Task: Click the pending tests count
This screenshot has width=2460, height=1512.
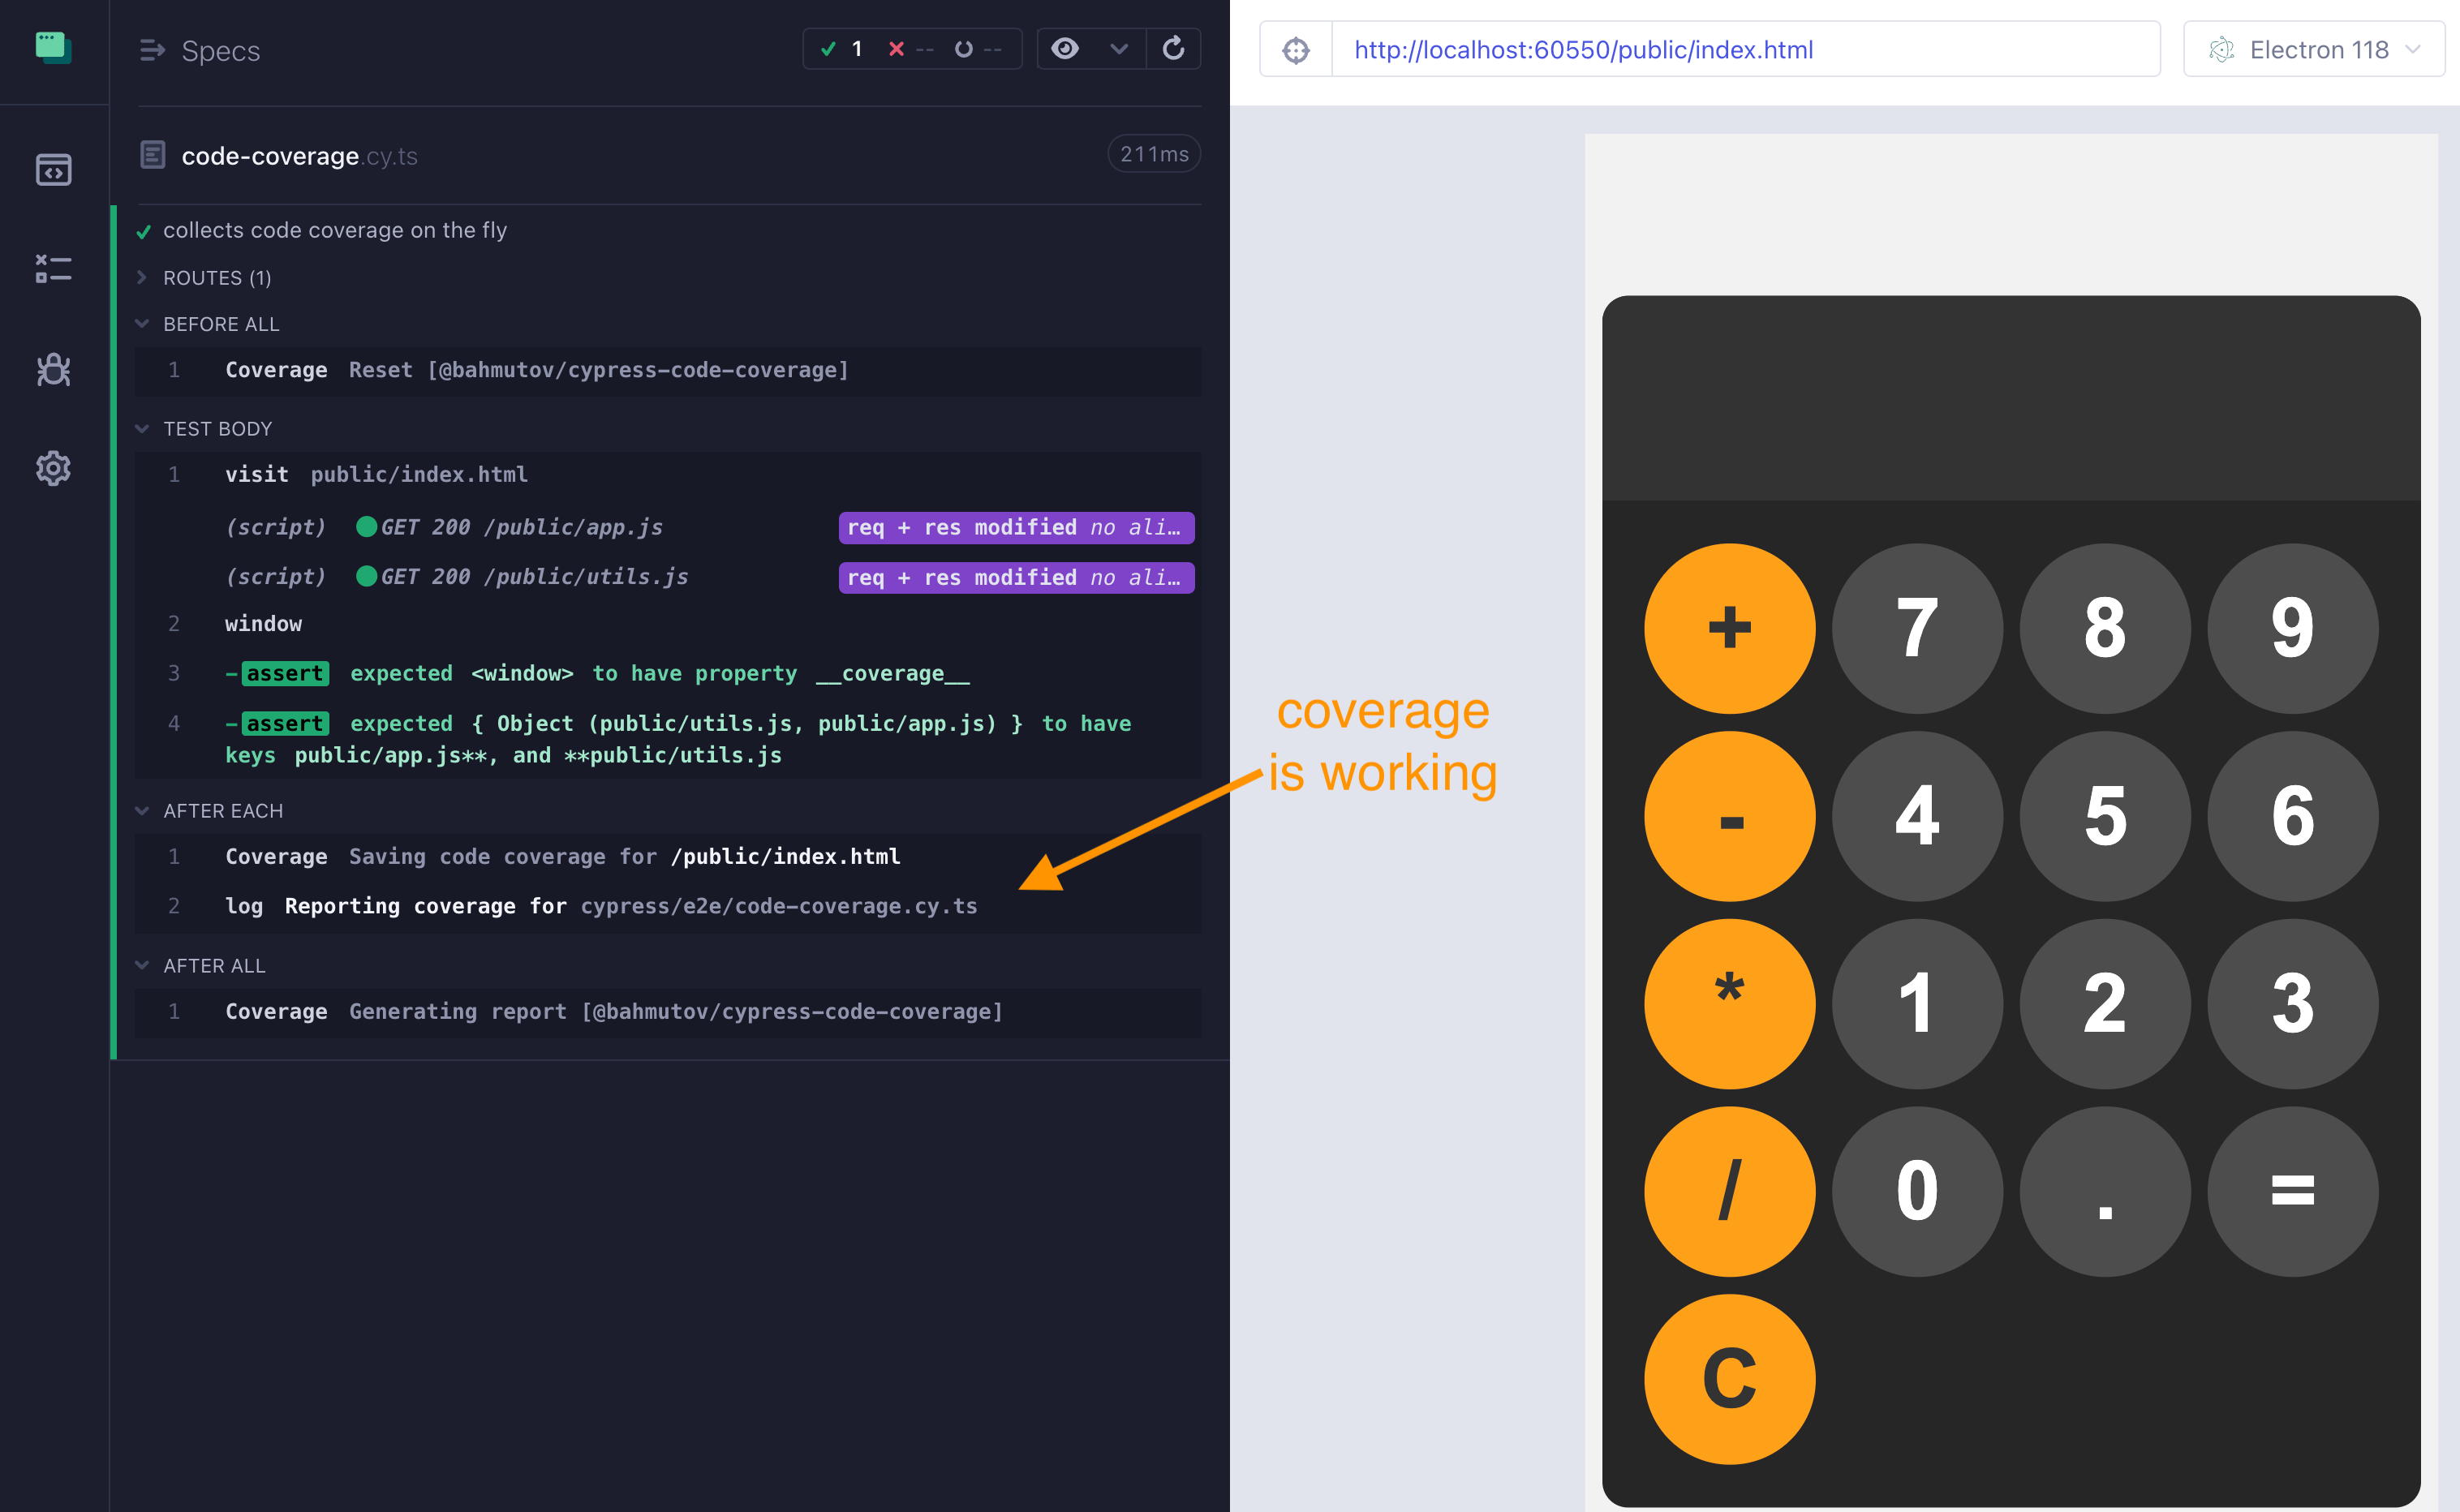Action: 978,48
